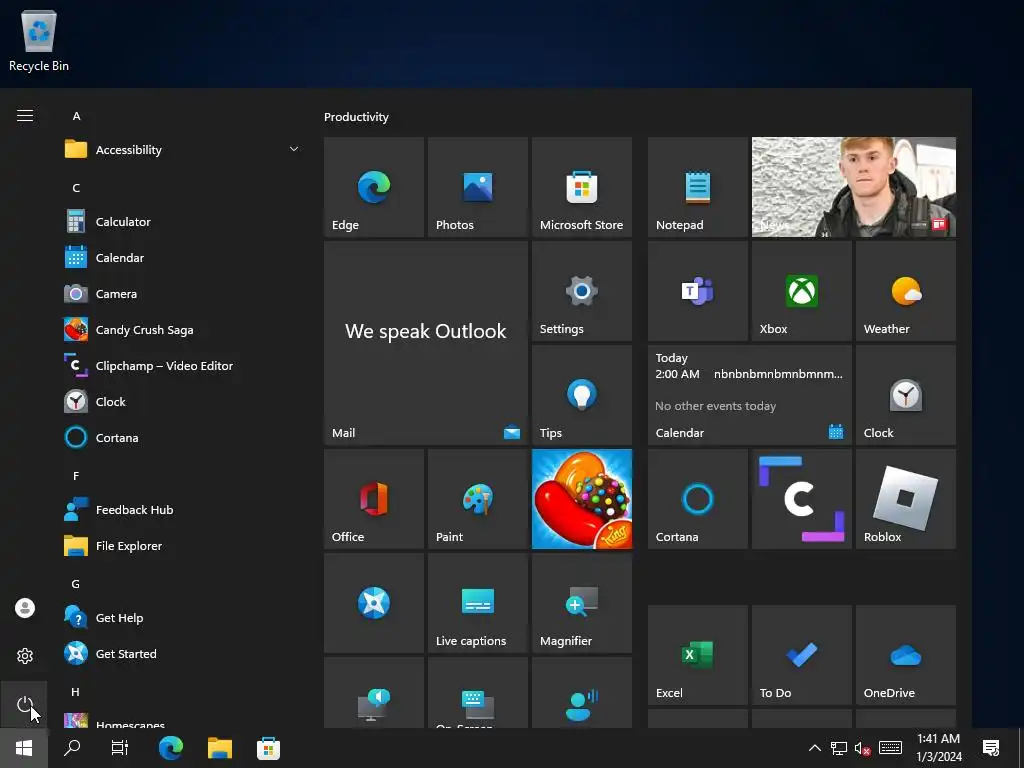This screenshot has width=1024, height=768.
Task: Open File Explorer from the app list
Action: pos(182,545)
